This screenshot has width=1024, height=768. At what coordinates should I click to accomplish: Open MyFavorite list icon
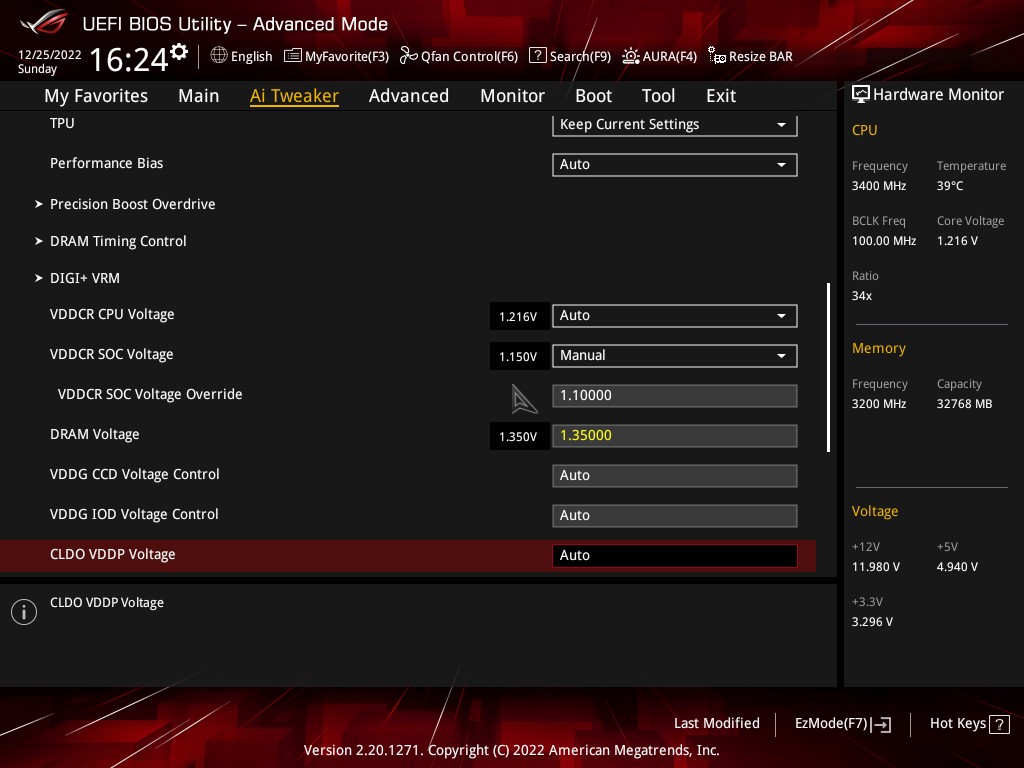pyautogui.click(x=293, y=56)
